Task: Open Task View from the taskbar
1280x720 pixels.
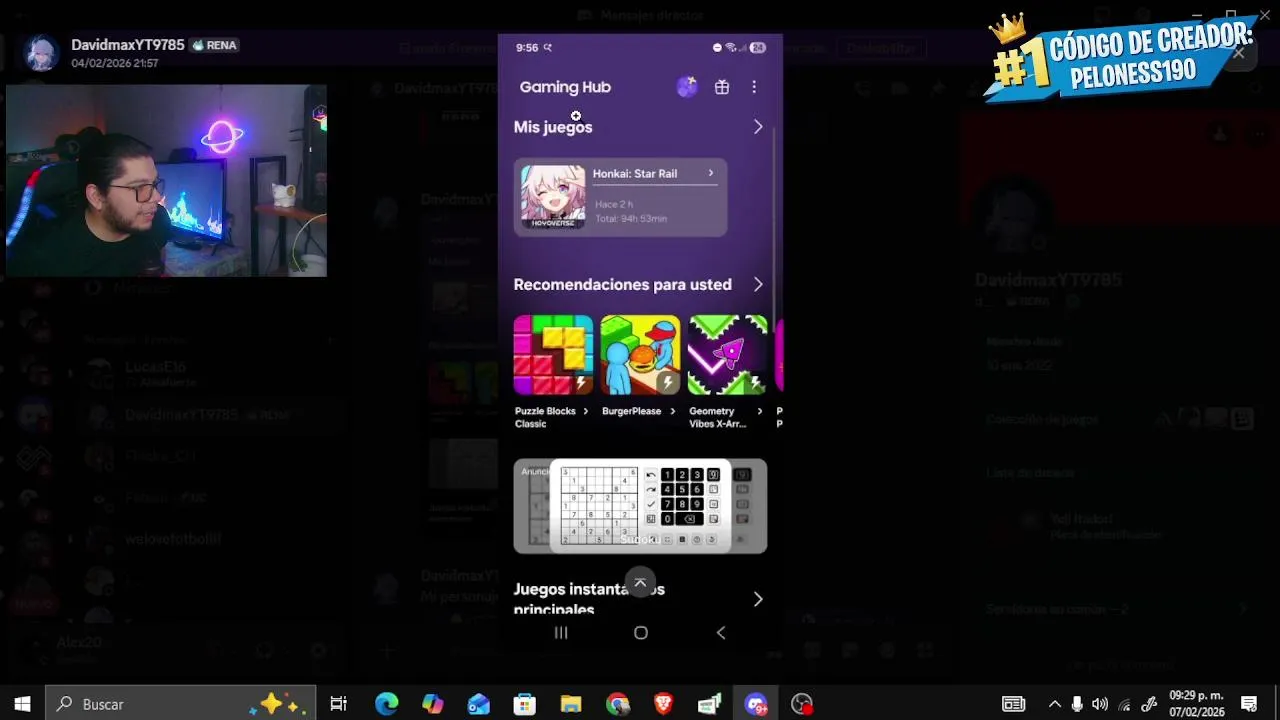Action: (339, 704)
